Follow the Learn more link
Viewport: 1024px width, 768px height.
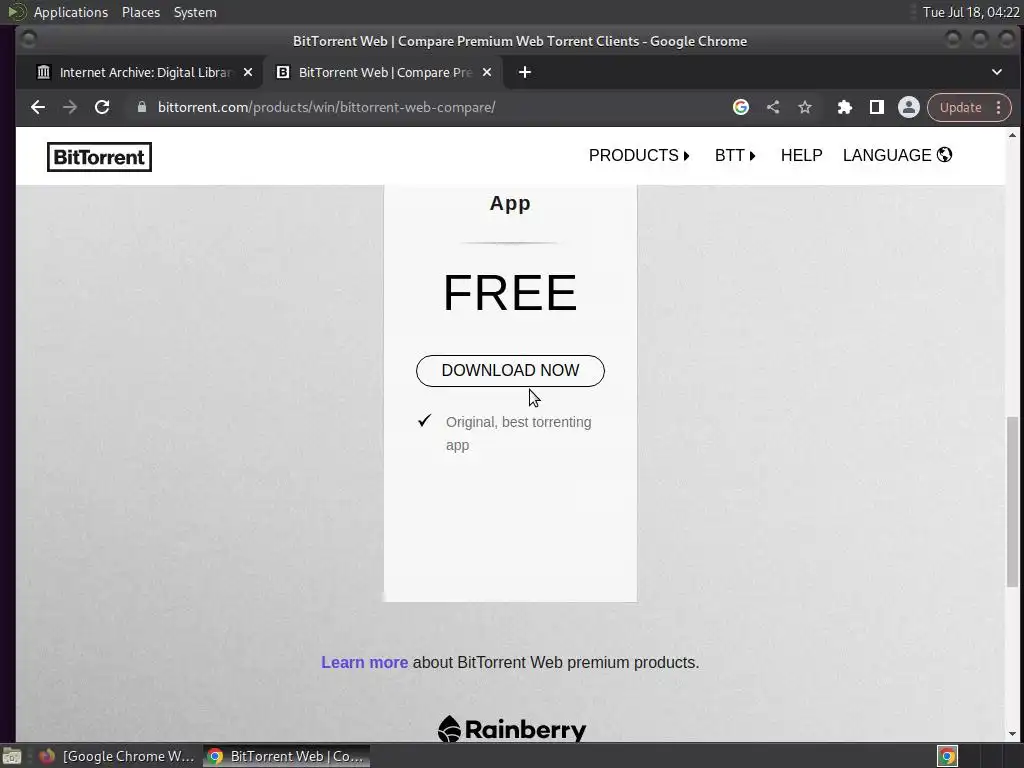[364, 662]
